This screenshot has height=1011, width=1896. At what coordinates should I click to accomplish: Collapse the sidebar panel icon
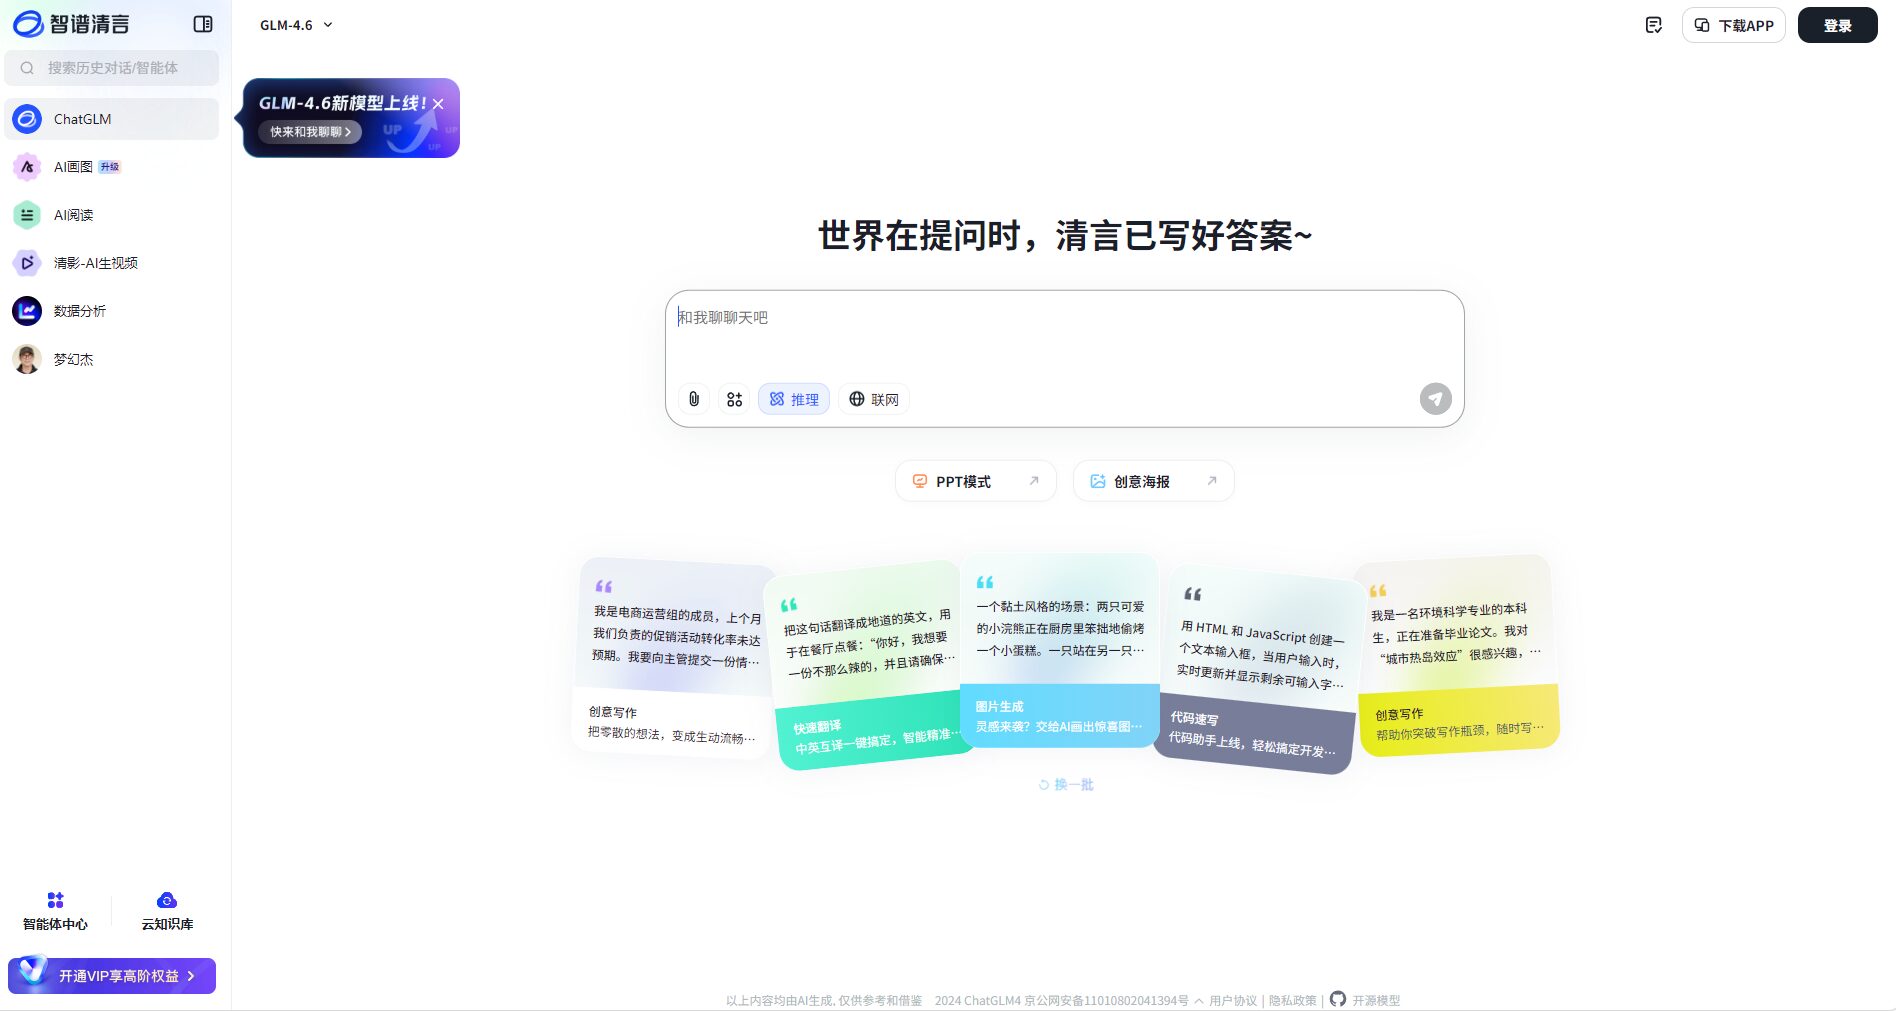203,24
